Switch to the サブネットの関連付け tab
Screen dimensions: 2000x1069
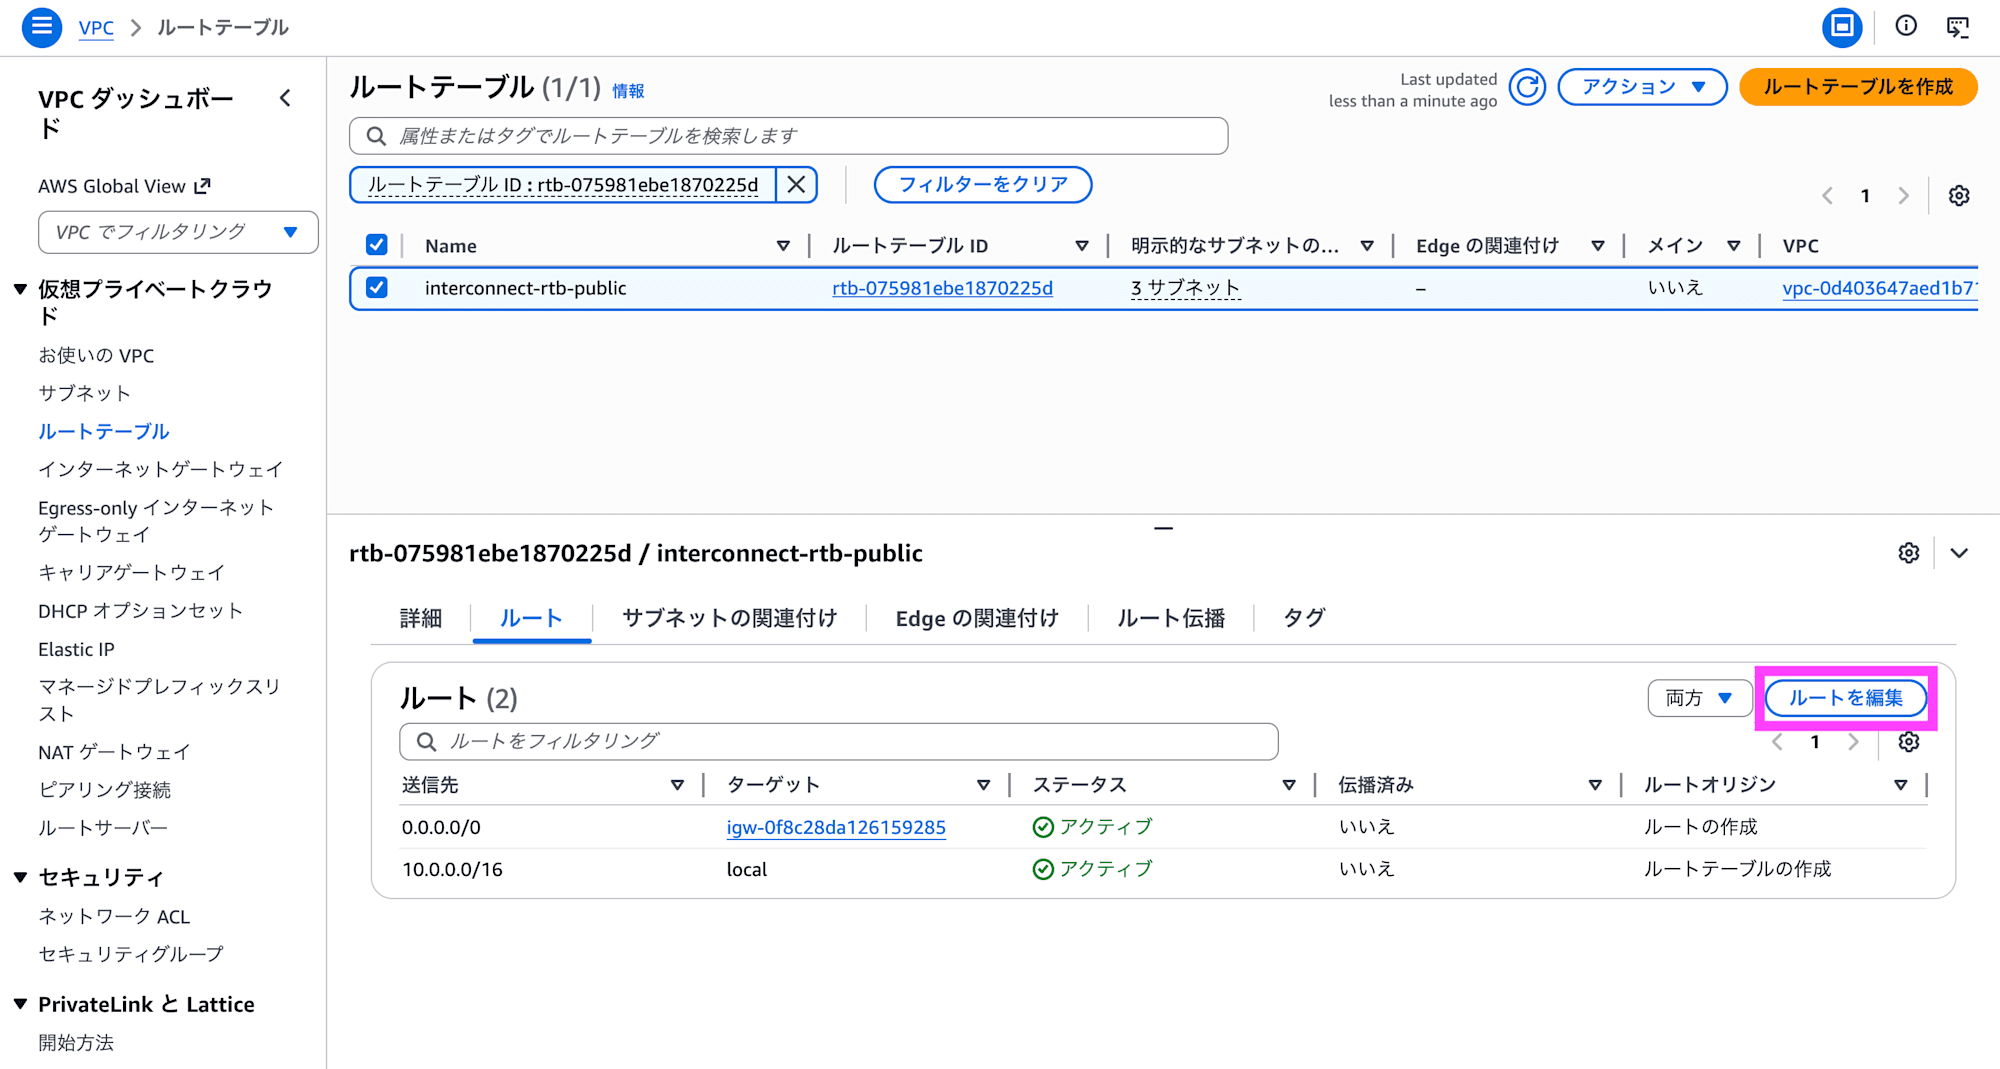pyautogui.click(x=729, y=618)
